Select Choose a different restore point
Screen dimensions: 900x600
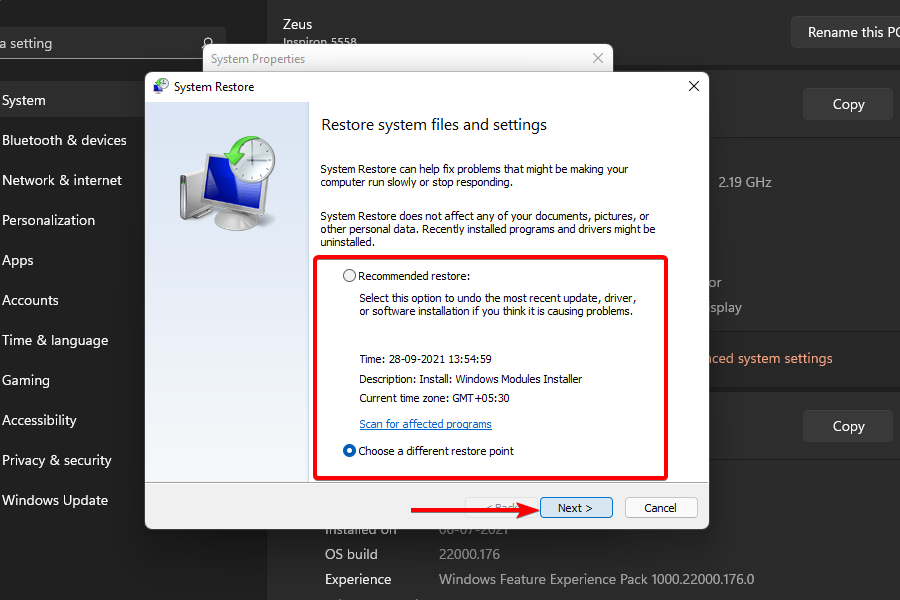click(x=350, y=451)
